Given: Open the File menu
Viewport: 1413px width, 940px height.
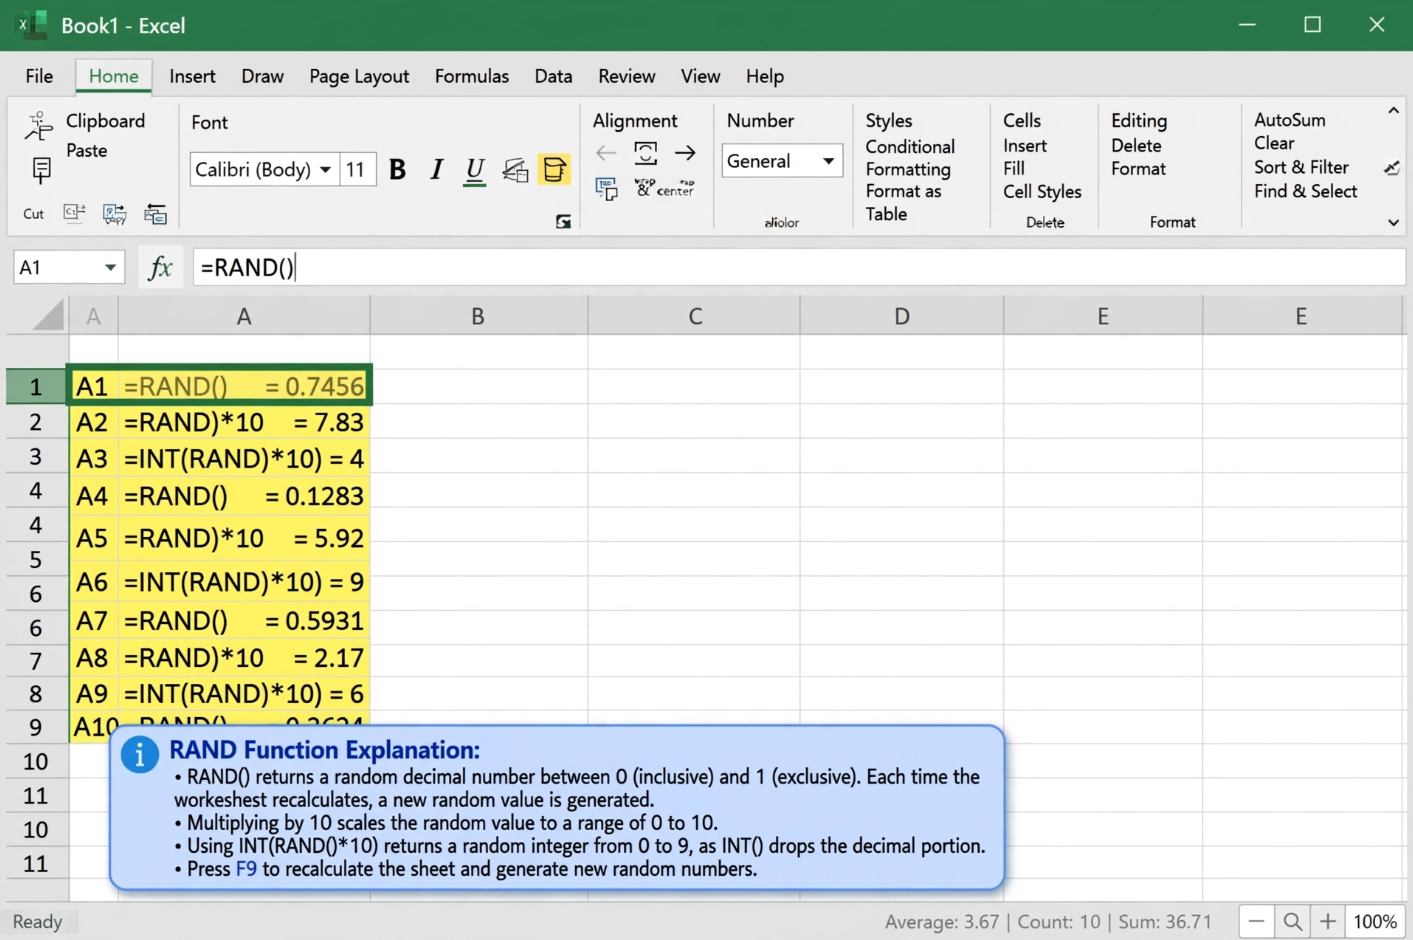Looking at the screenshot, I should pos(40,76).
